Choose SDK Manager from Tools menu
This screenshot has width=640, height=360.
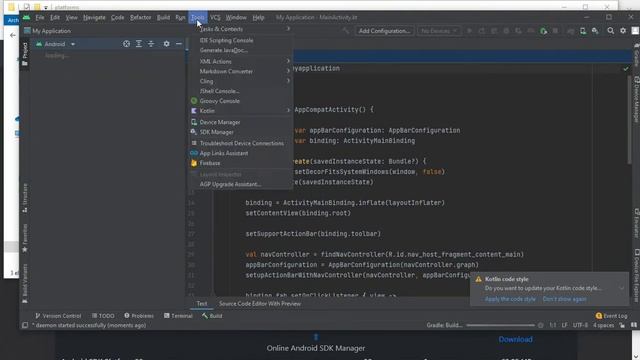click(241, 132)
